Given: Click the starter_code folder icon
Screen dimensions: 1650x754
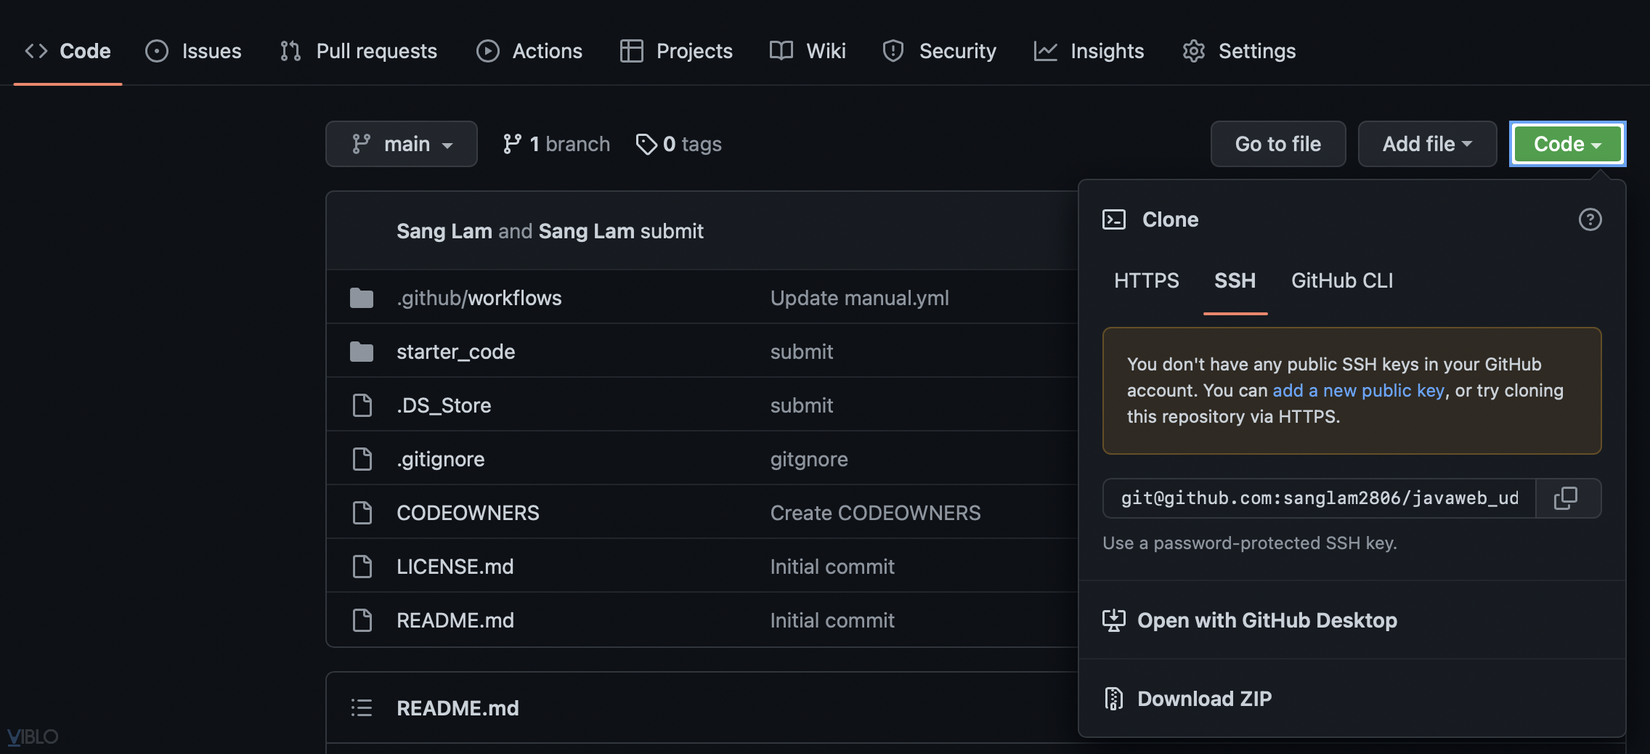Looking at the screenshot, I should (362, 352).
